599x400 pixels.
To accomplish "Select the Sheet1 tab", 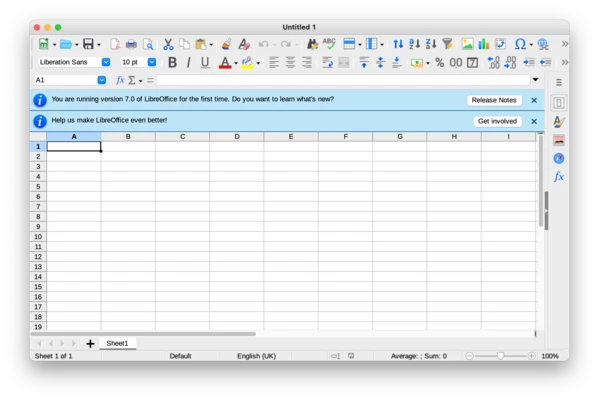I will 117,343.
